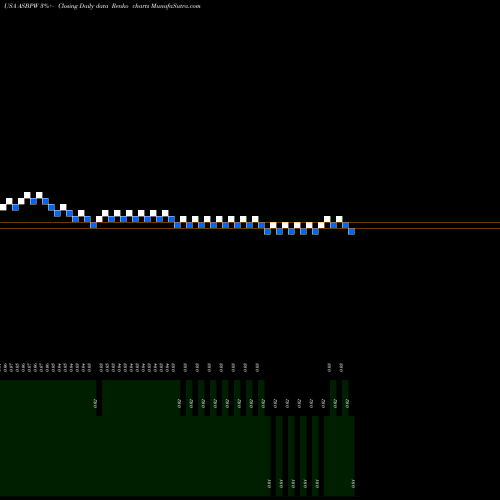The height and width of the screenshot is (500, 500).
Task: Click the word Renko in chart title
Action: tap(120, 6)
